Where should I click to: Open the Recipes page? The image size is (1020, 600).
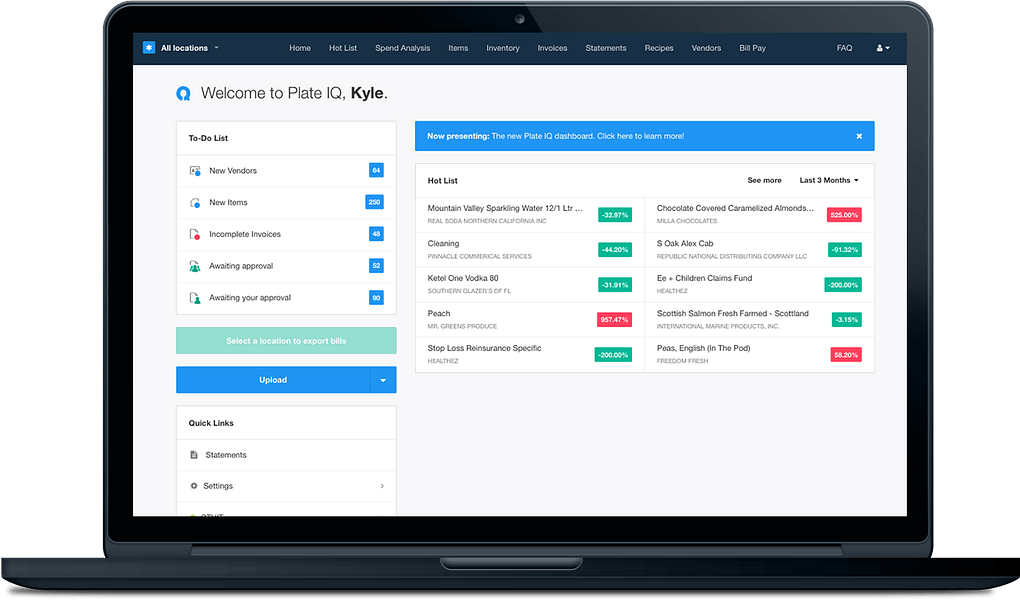pos(659,48)
